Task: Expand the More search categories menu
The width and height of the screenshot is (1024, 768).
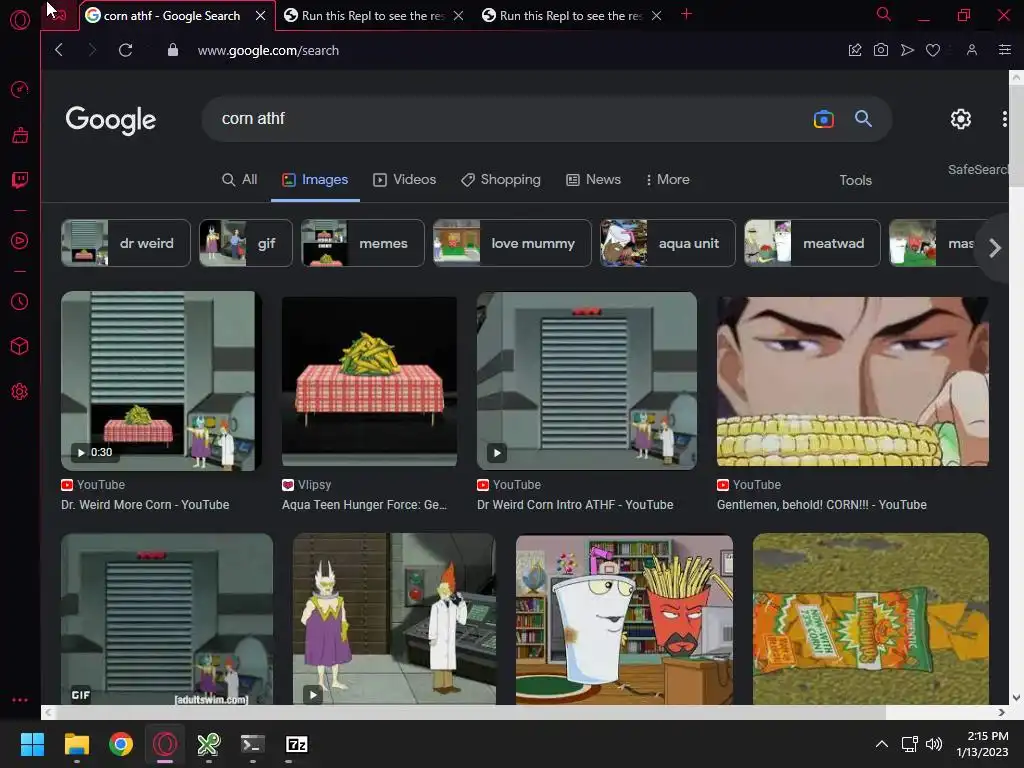Action: [x=667, y=180]
